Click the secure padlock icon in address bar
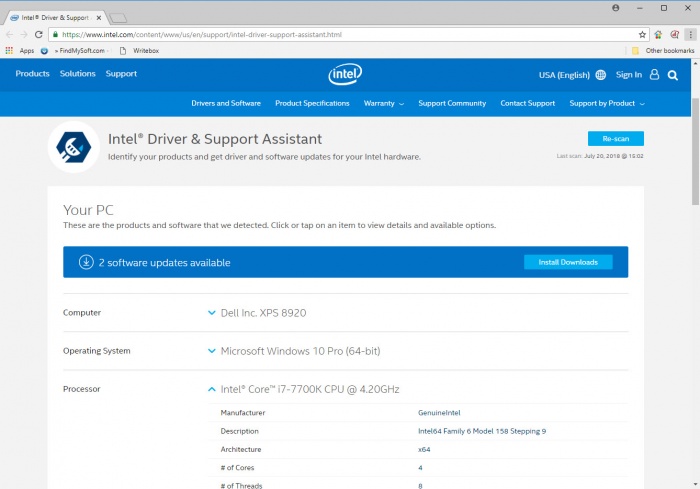Viewport: 700px width, 489px height. point(55,34)
